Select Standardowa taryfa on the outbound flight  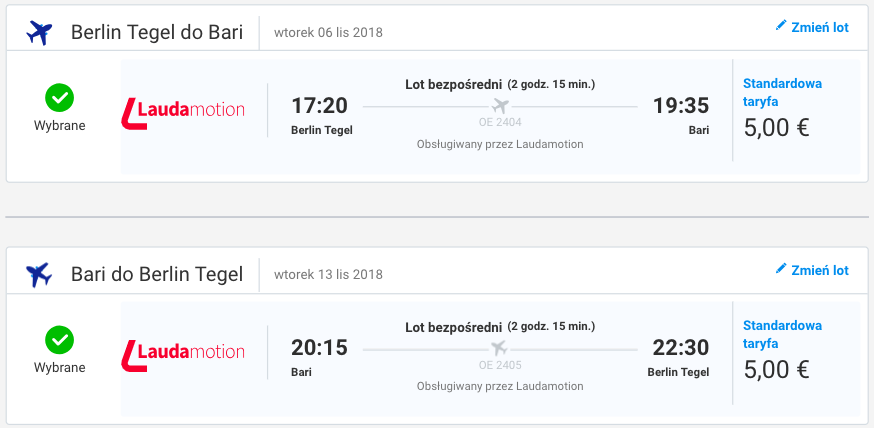782,92
